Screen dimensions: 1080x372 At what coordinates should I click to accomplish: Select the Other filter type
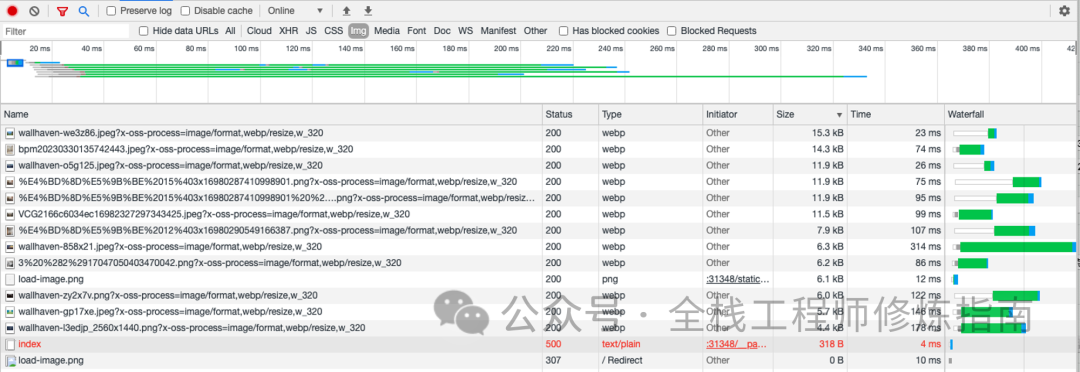tap(535, 31)
